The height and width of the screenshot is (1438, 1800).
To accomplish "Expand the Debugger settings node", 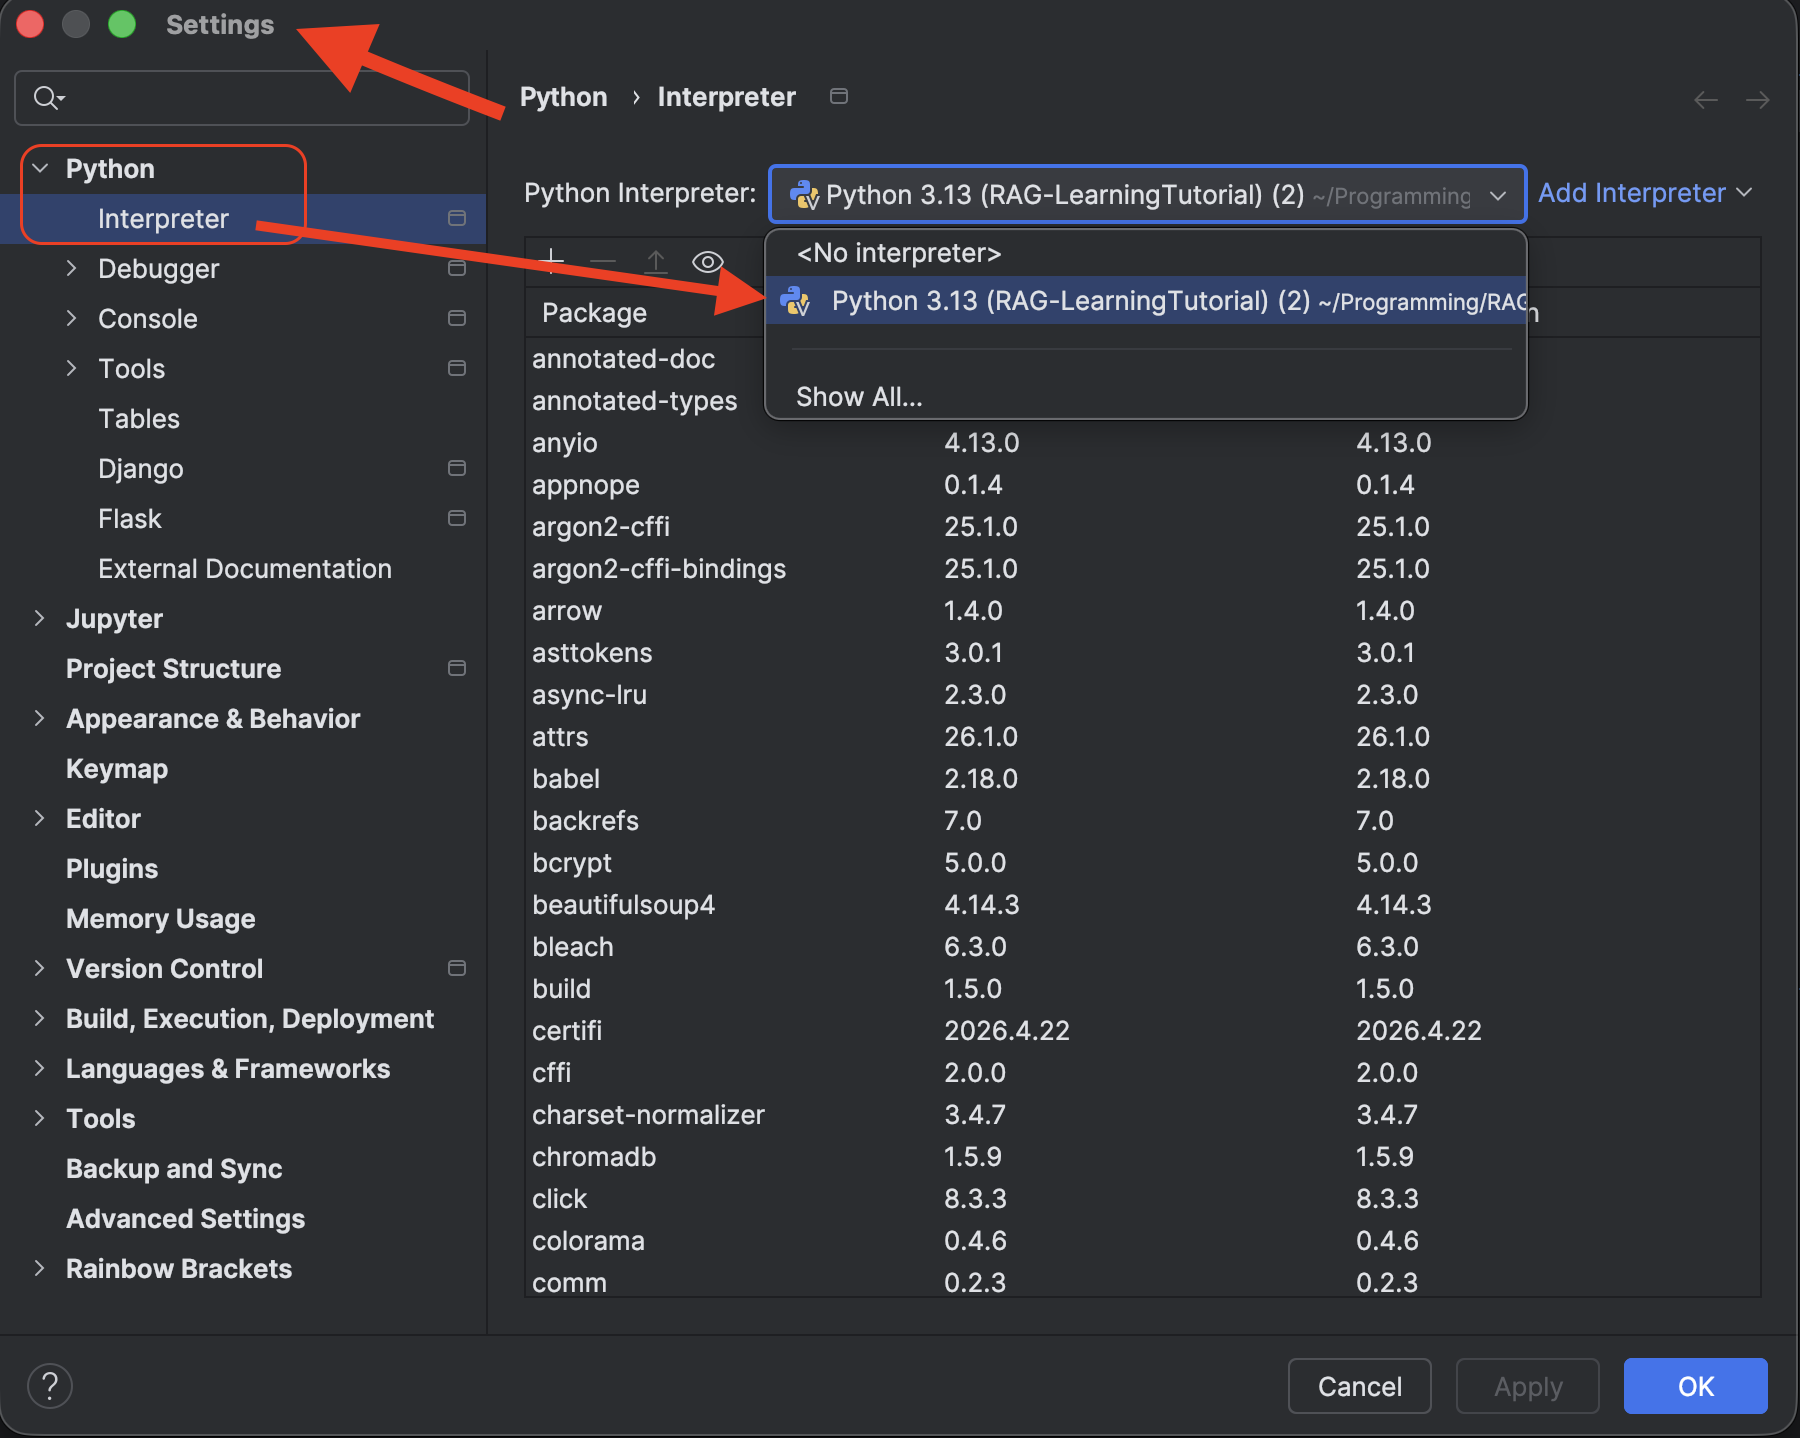I will tap(71, 268).
